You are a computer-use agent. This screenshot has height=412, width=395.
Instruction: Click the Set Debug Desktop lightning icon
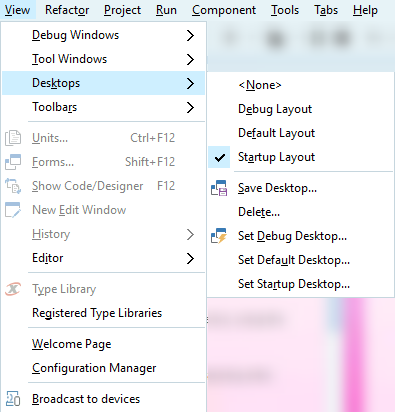point(219,236)
